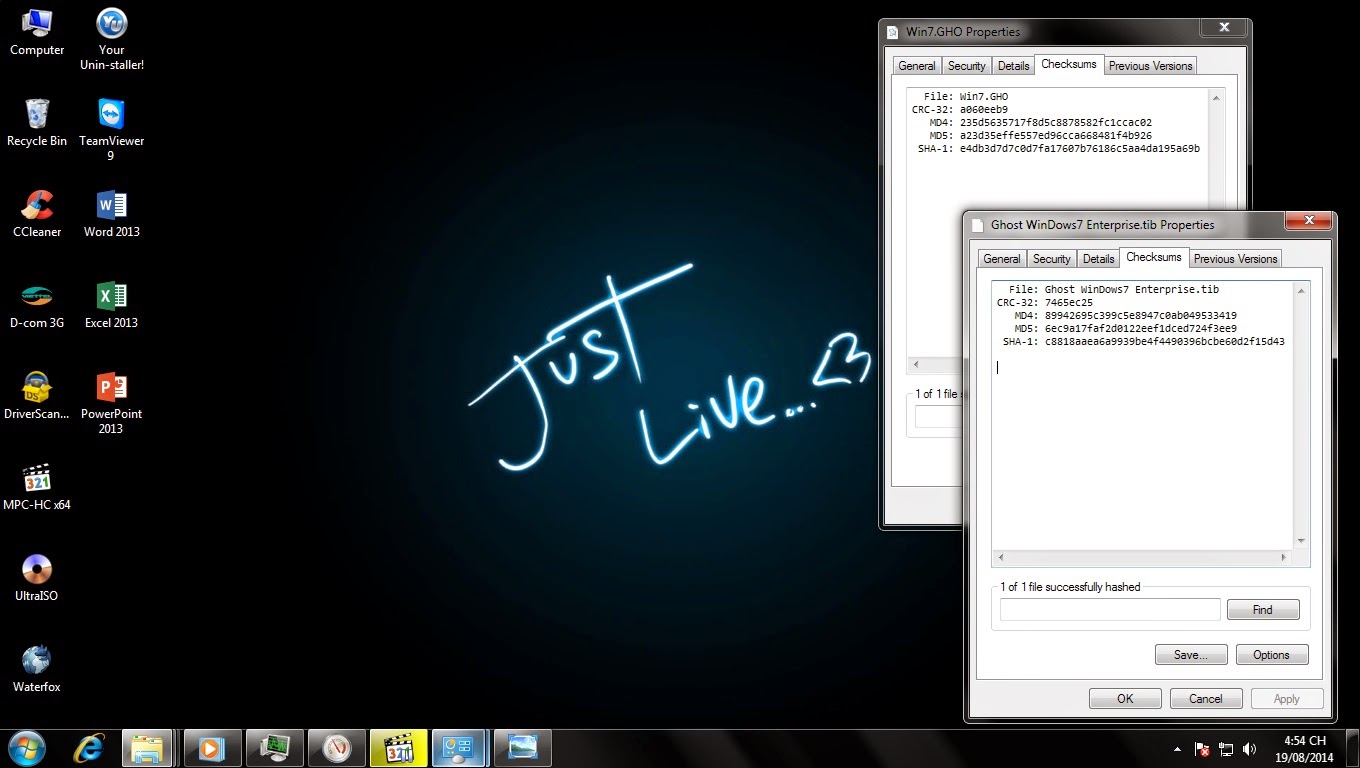
Task: Click the gauge meter taskbar icon
Action: [337, 748]
